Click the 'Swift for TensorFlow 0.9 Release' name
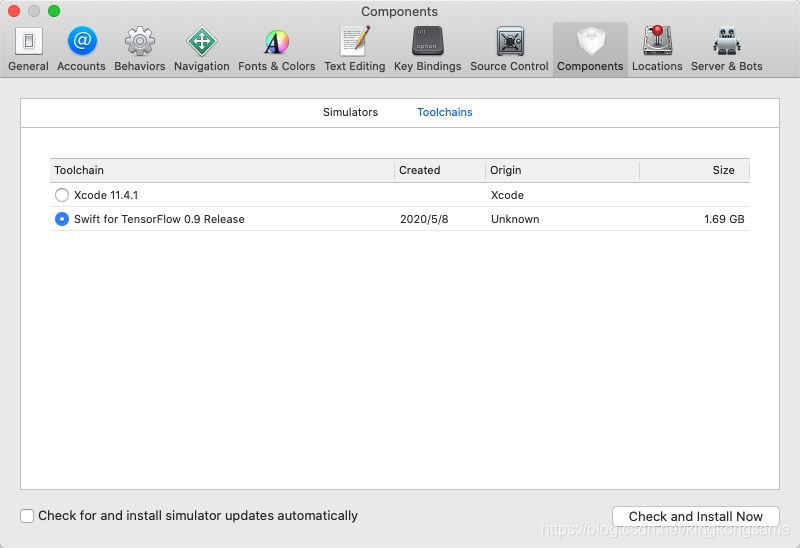This screenshot has width=800, height=548. [159, 219]
